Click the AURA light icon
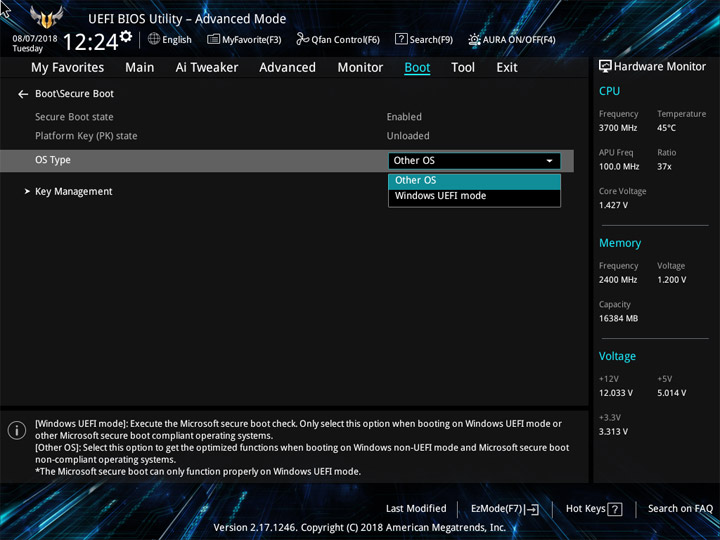The width and height of the screenshot is (720, 540). click(474, 39)
